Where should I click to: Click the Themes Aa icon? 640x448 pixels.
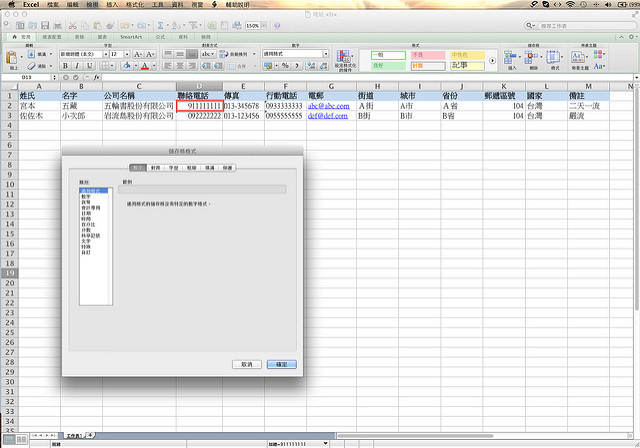click(577, 57)
